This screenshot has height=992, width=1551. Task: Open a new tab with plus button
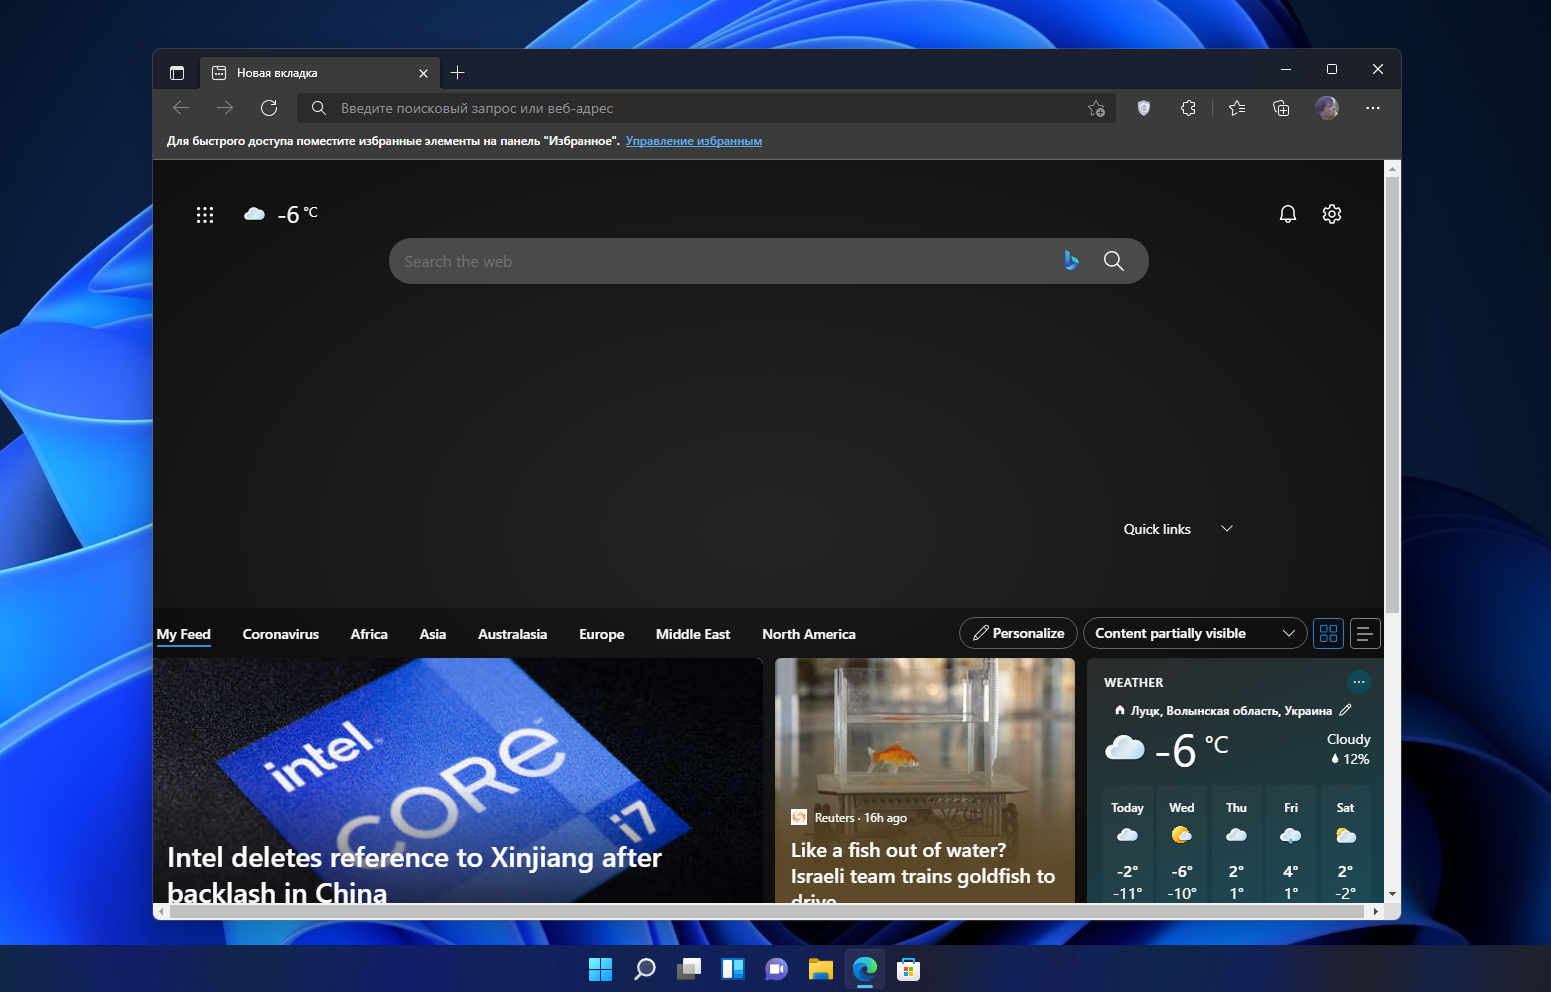tap(457, 72)
